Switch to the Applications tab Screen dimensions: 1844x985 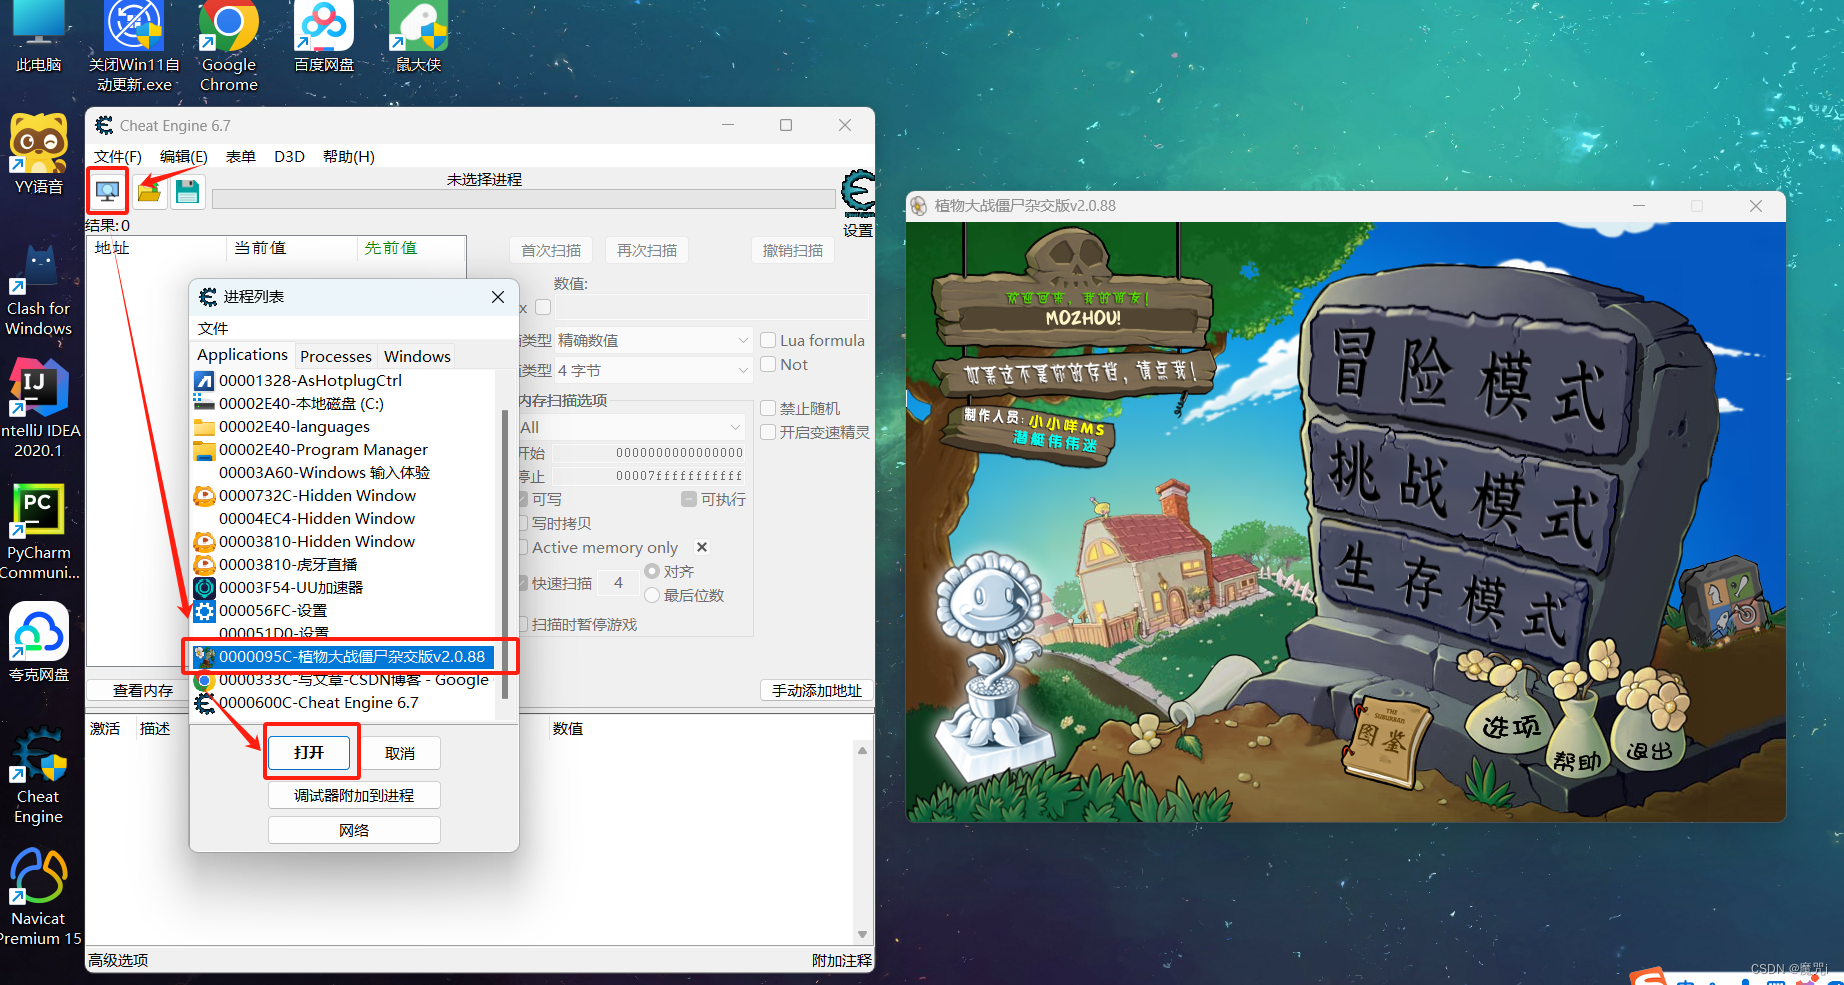click(x=242, y=355)
